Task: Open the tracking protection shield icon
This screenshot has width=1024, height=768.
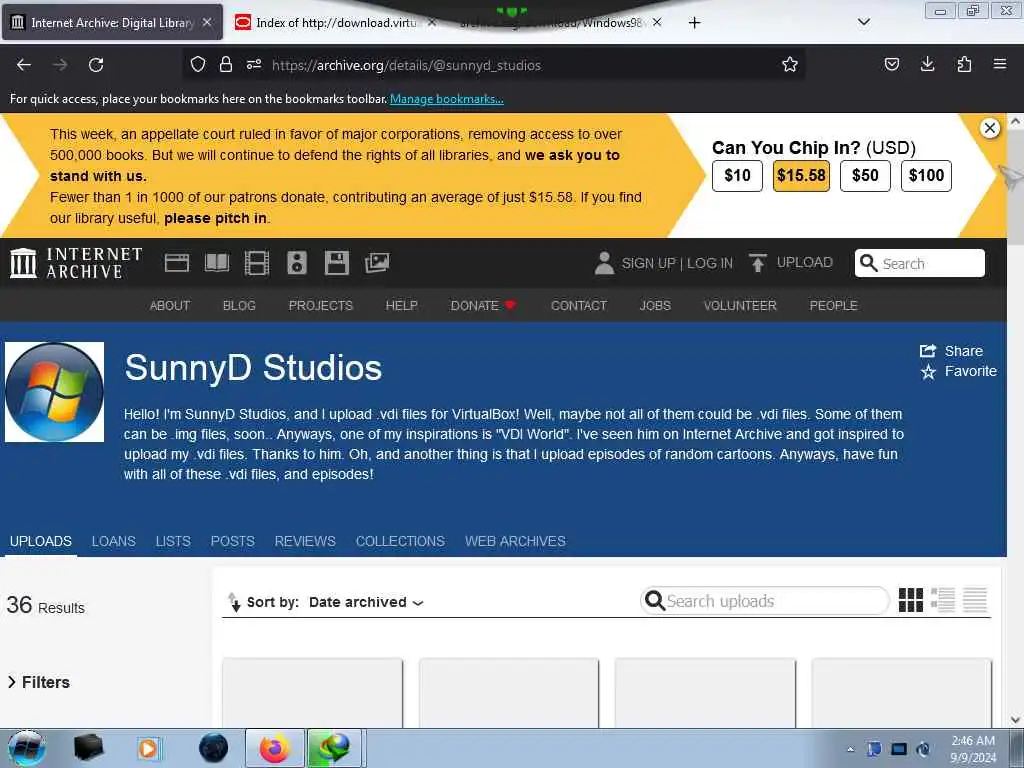Action: tap(198, 64)
